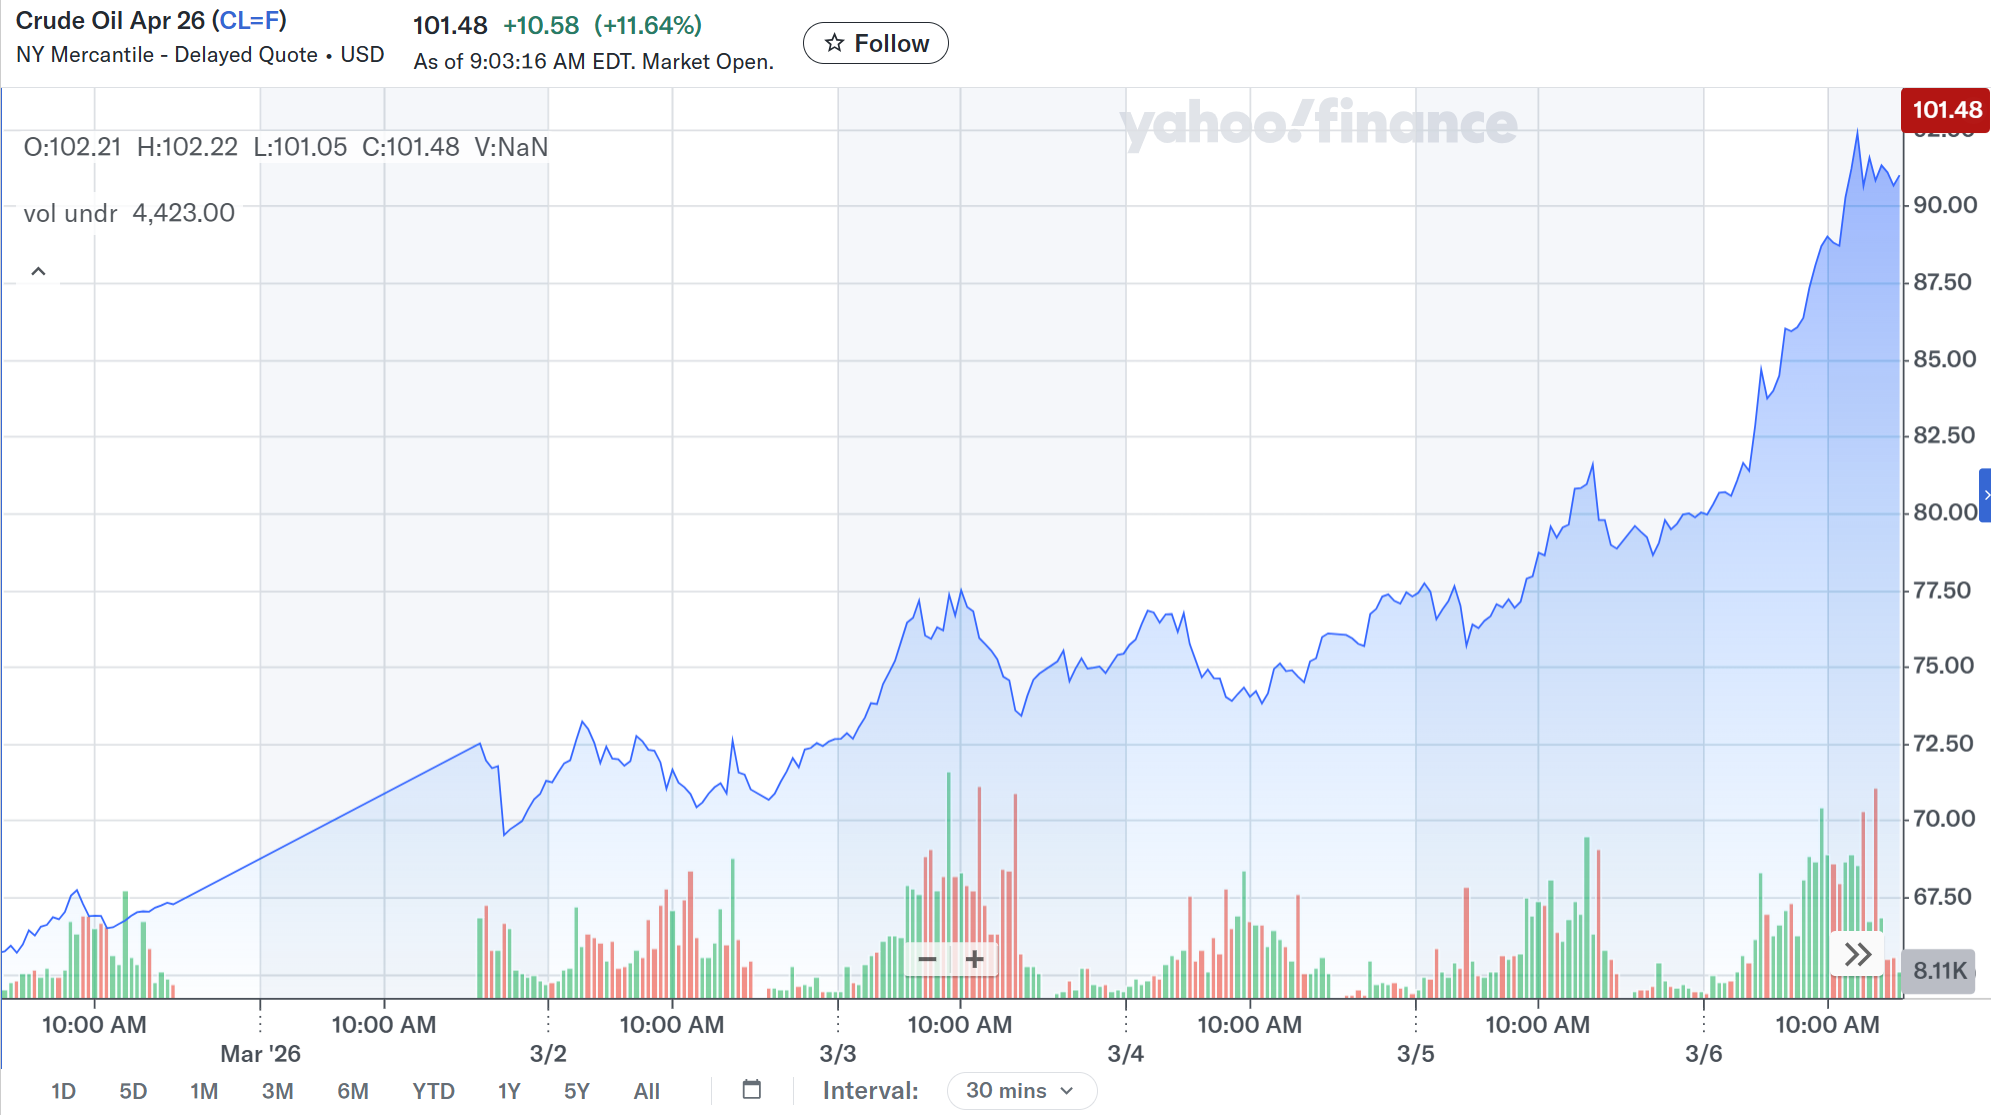Open the date range calendar icon

(752, 1089)
